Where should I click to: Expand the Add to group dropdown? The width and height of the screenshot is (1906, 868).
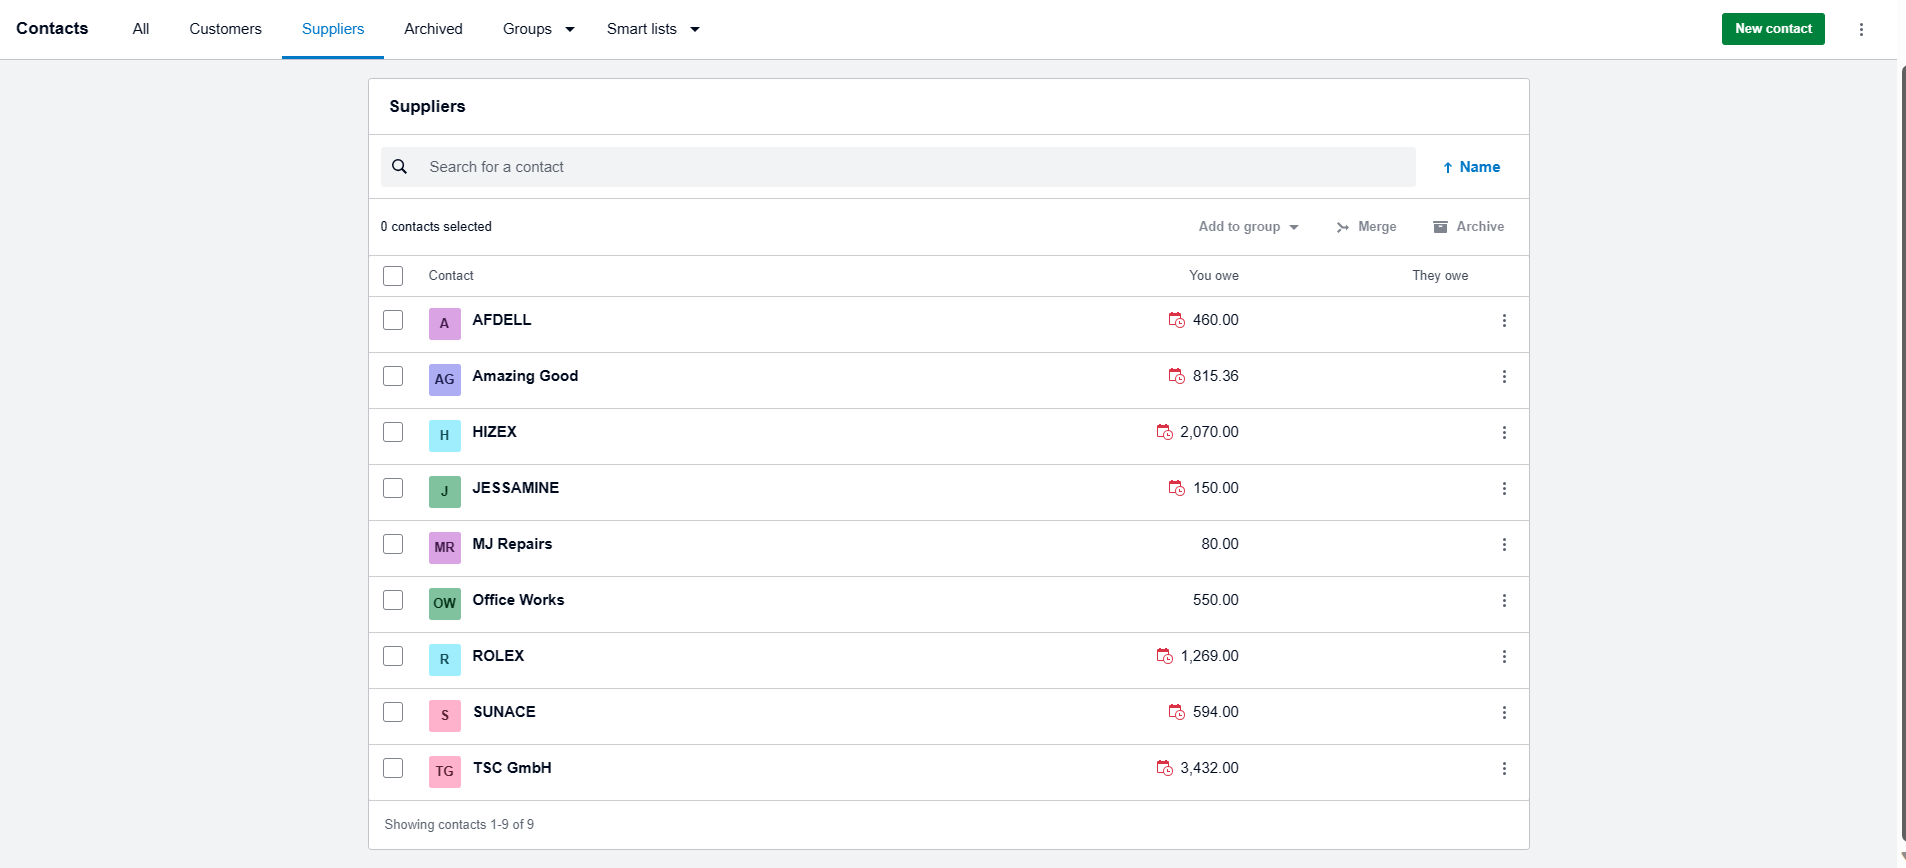click(x=1248, y=227)
